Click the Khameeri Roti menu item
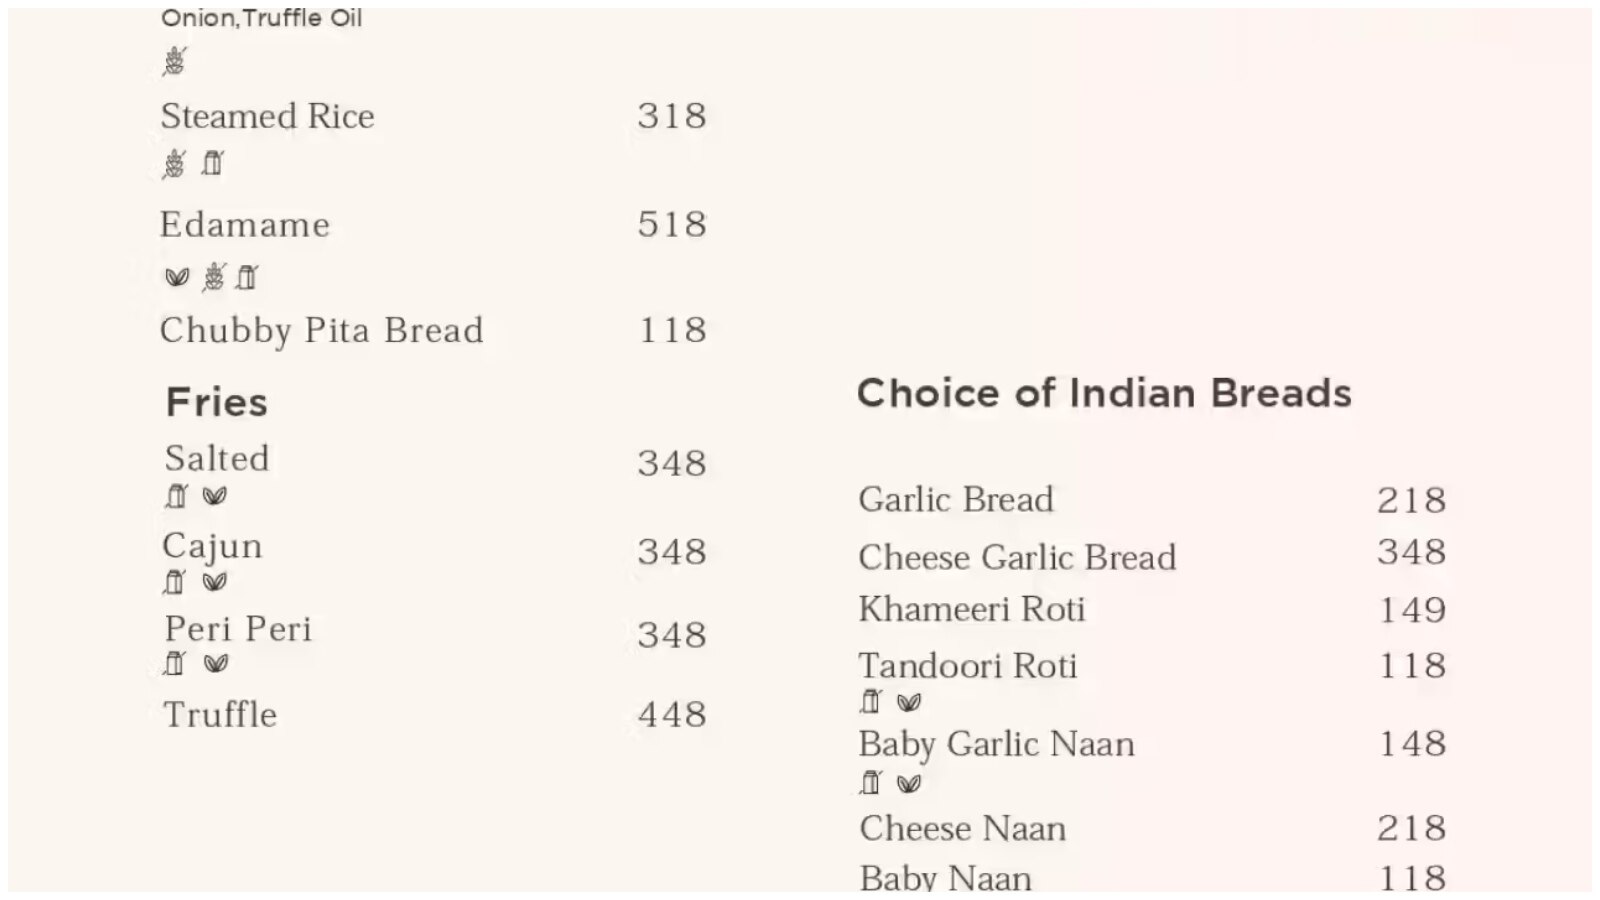This screenshot has width=1600, height=900. coord(971,609)
